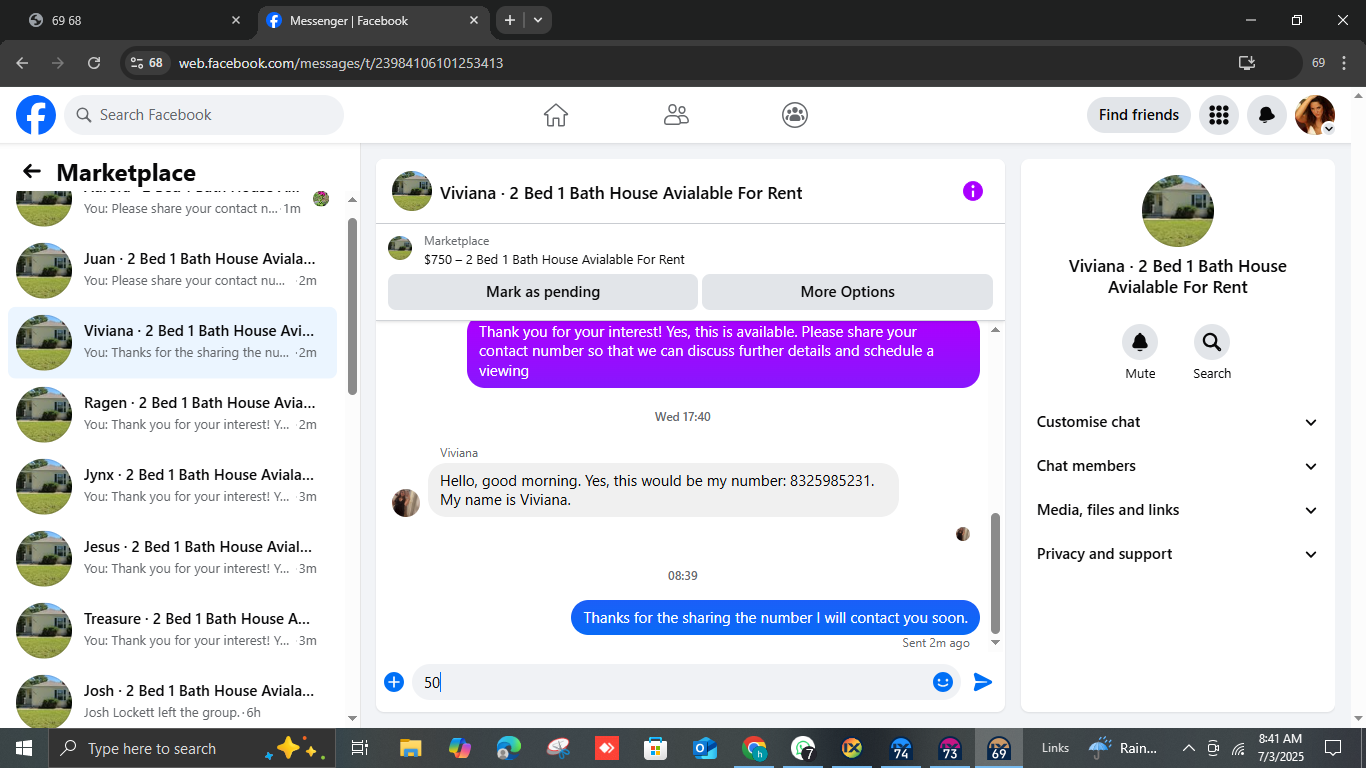The height and width of the screenshot is (768, 1366).
Task: Click the Search magnifier in chat details
Action: tap(1212, 343)
